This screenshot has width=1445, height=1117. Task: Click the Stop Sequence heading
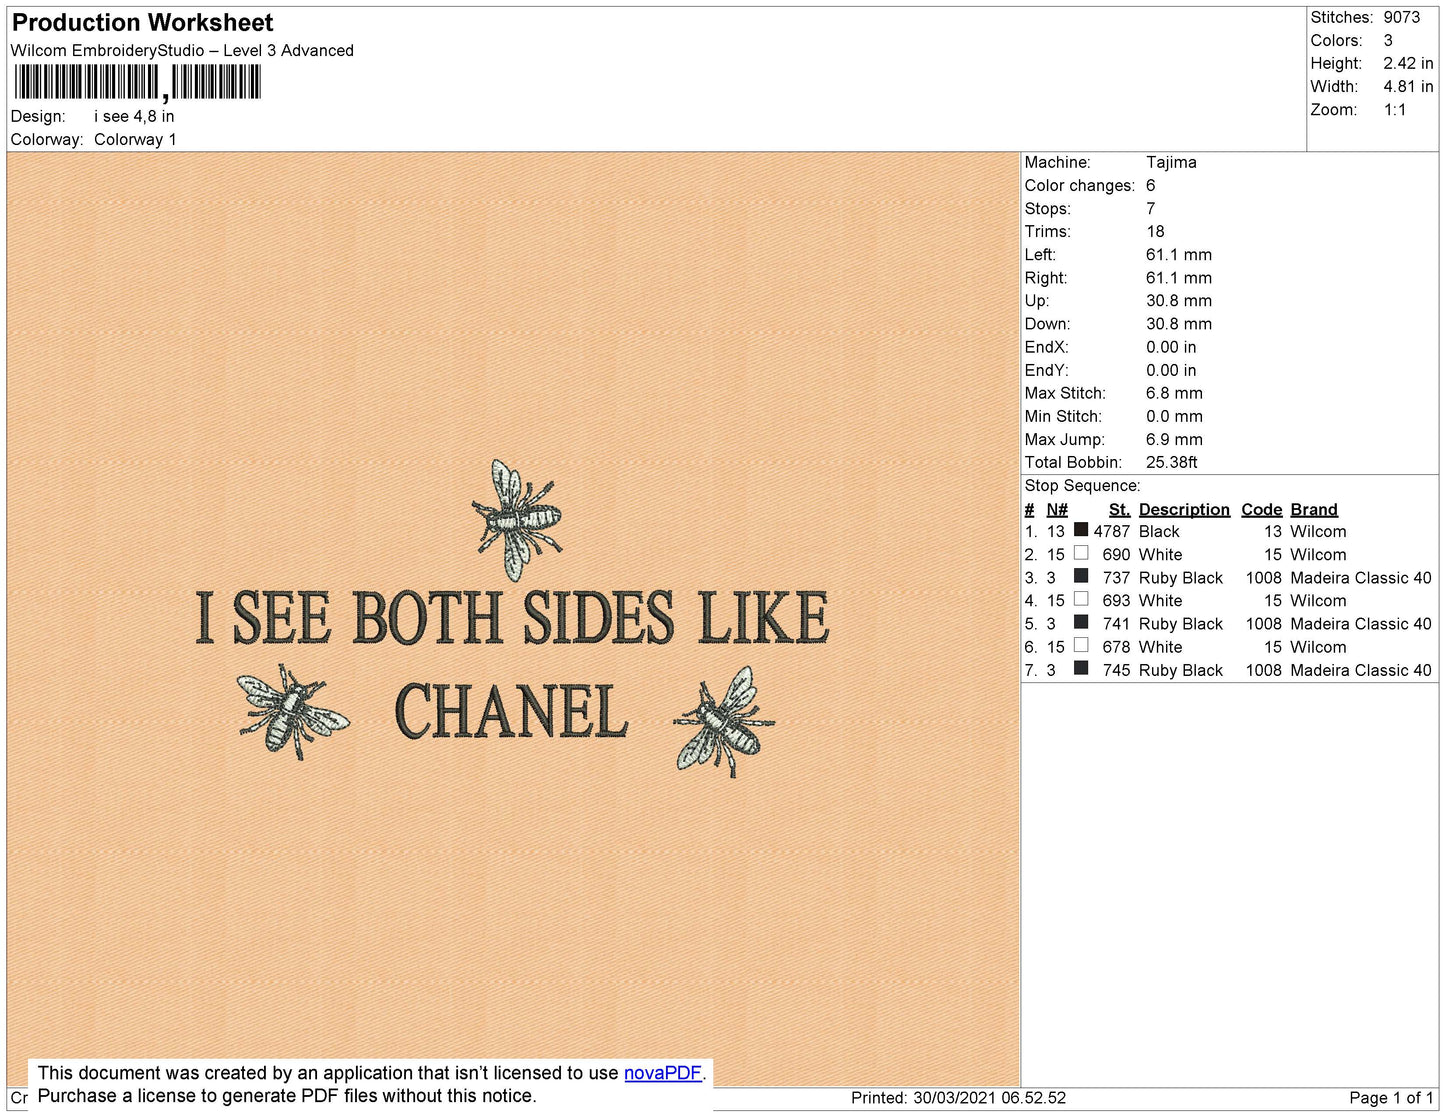pos(1082,486)
